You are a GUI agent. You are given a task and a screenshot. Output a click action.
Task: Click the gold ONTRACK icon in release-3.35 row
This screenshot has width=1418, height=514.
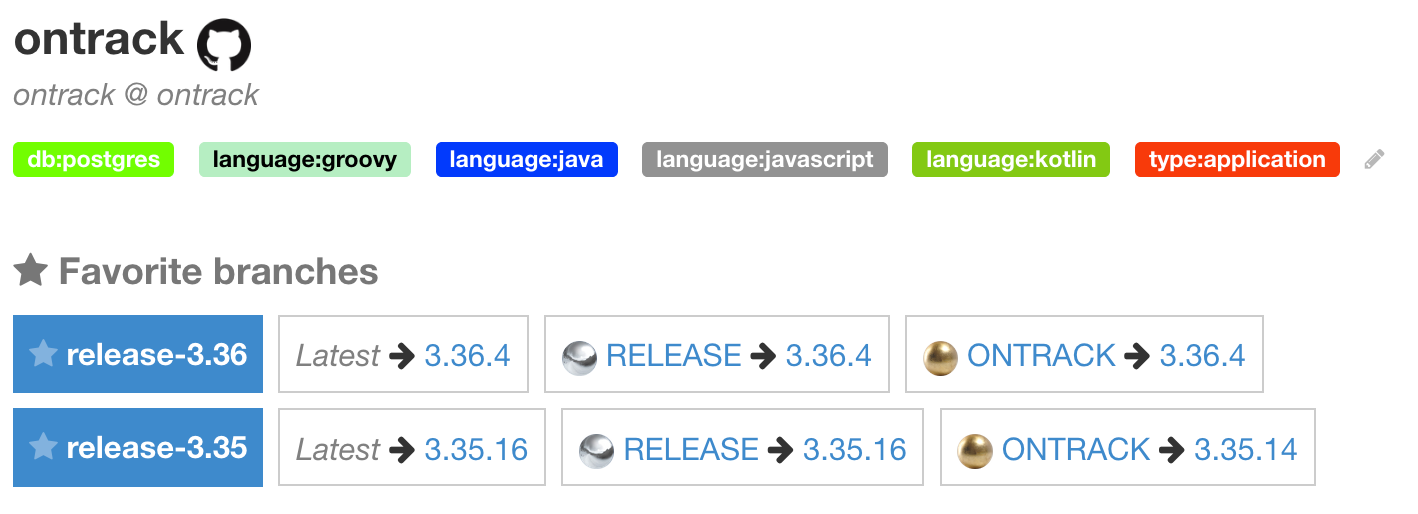(975, 450)
